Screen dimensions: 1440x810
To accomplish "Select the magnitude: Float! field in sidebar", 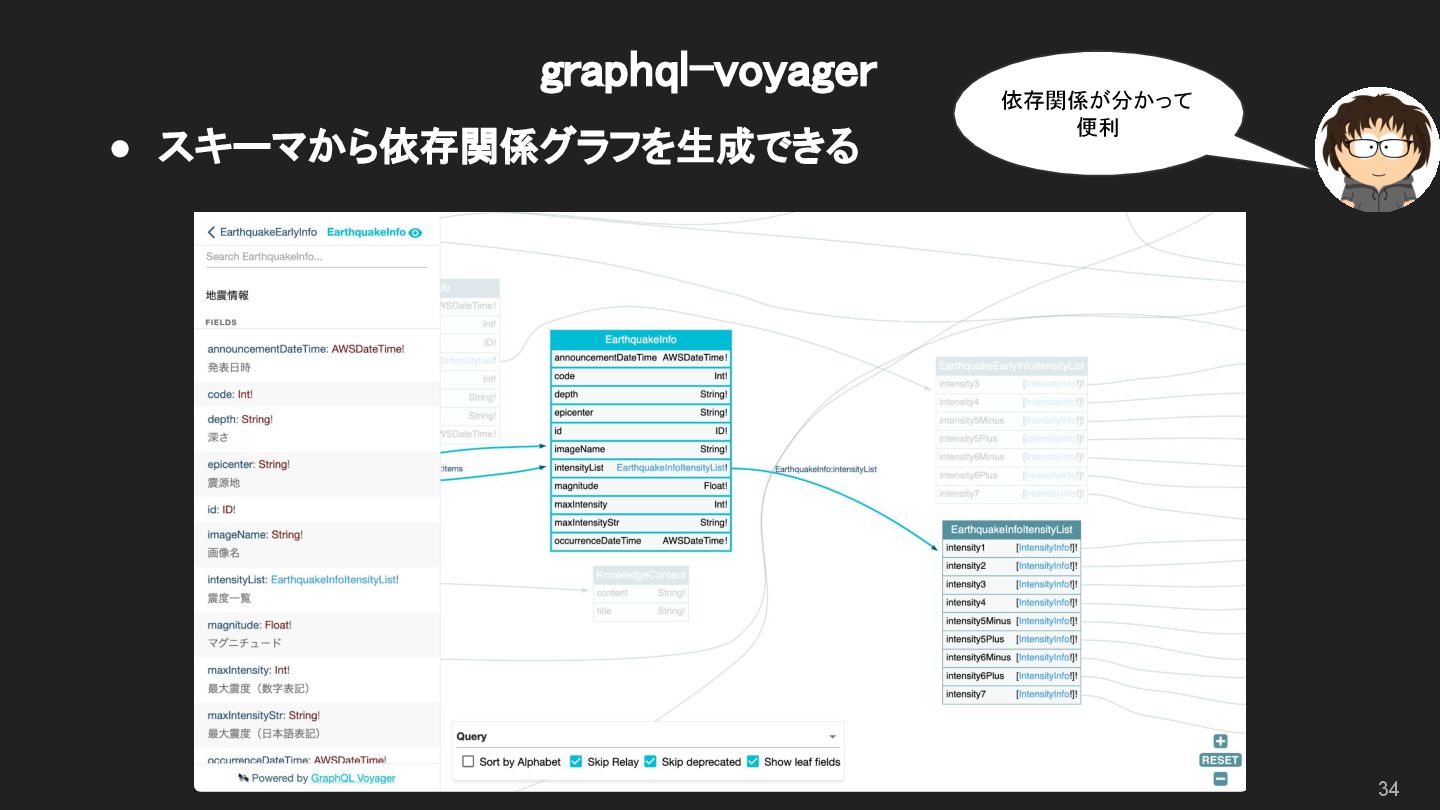I will pyautogui.click(x=316, y=634).
